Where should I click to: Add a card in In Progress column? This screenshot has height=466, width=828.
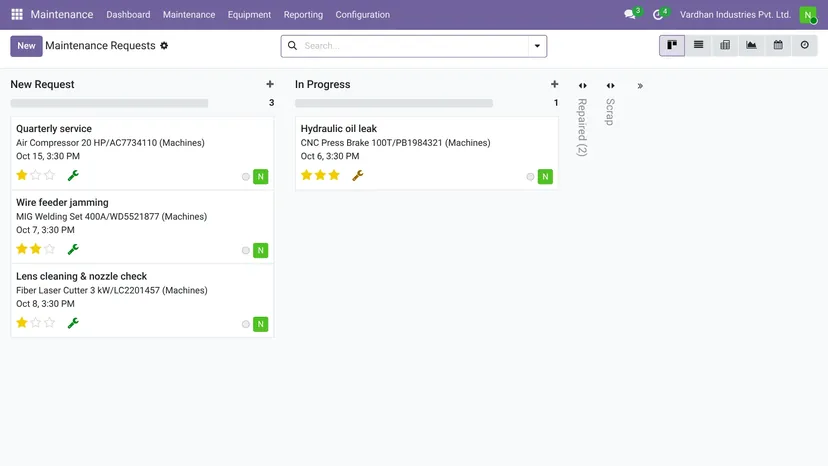(x=554, y=85)
